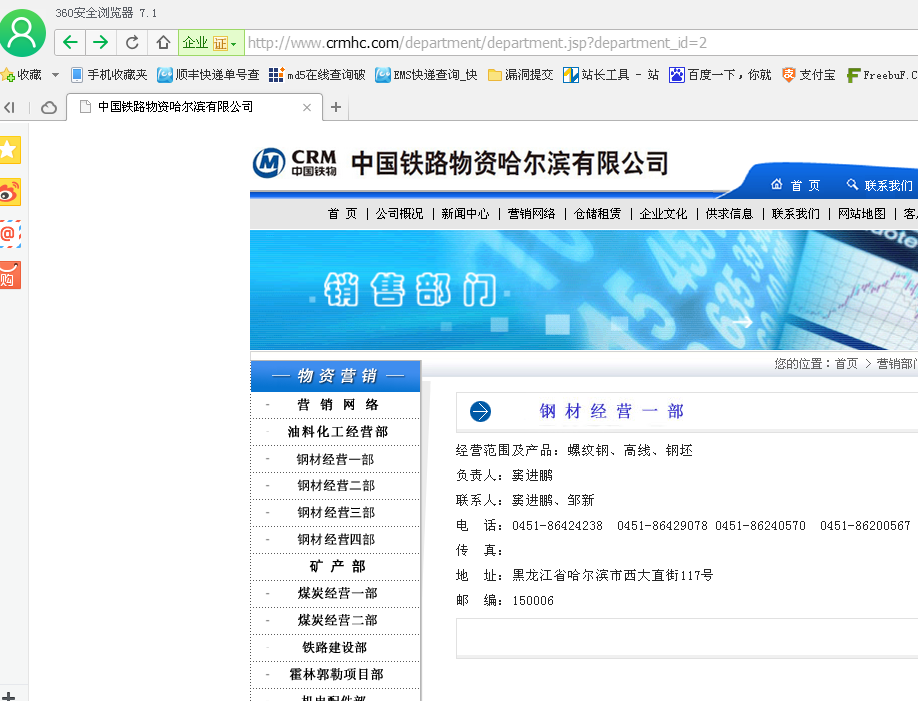Open md5在线查询破 bookmark
Screen dimensions: 918x701
click(x=317, y=75)
